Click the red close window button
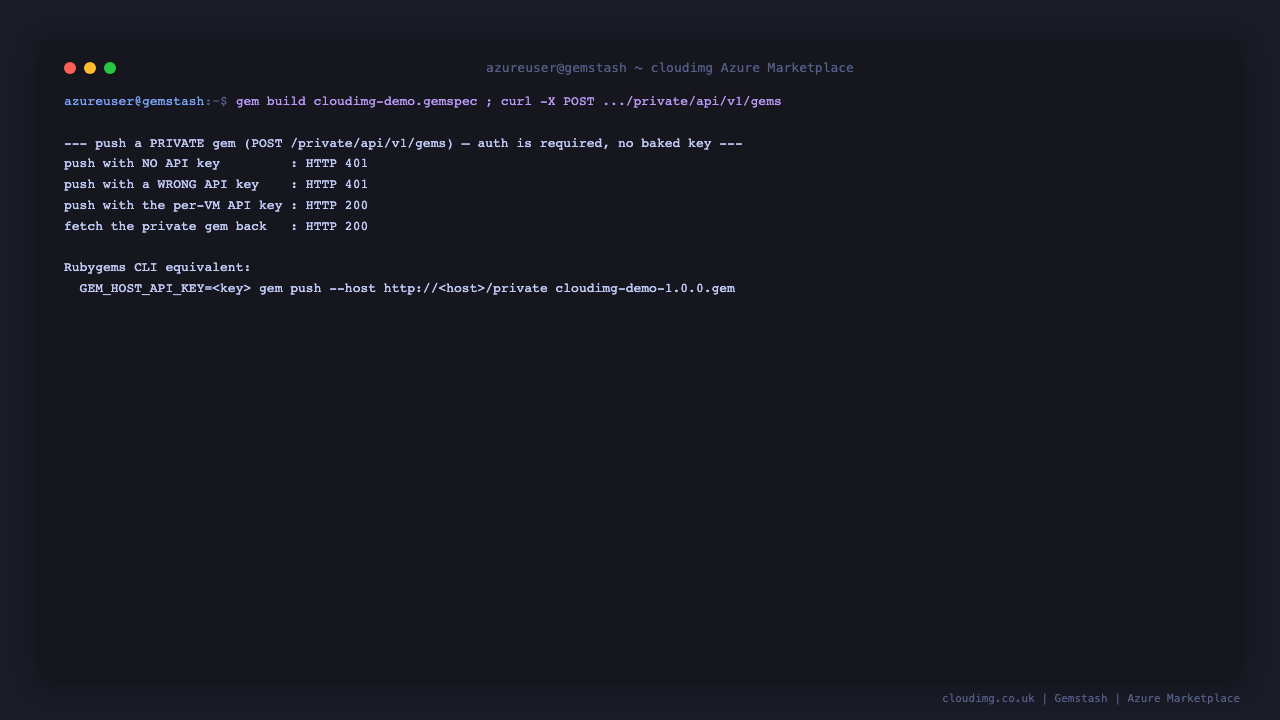The height and width of the screenshot is (720, 1280). (x=70, y=68)
